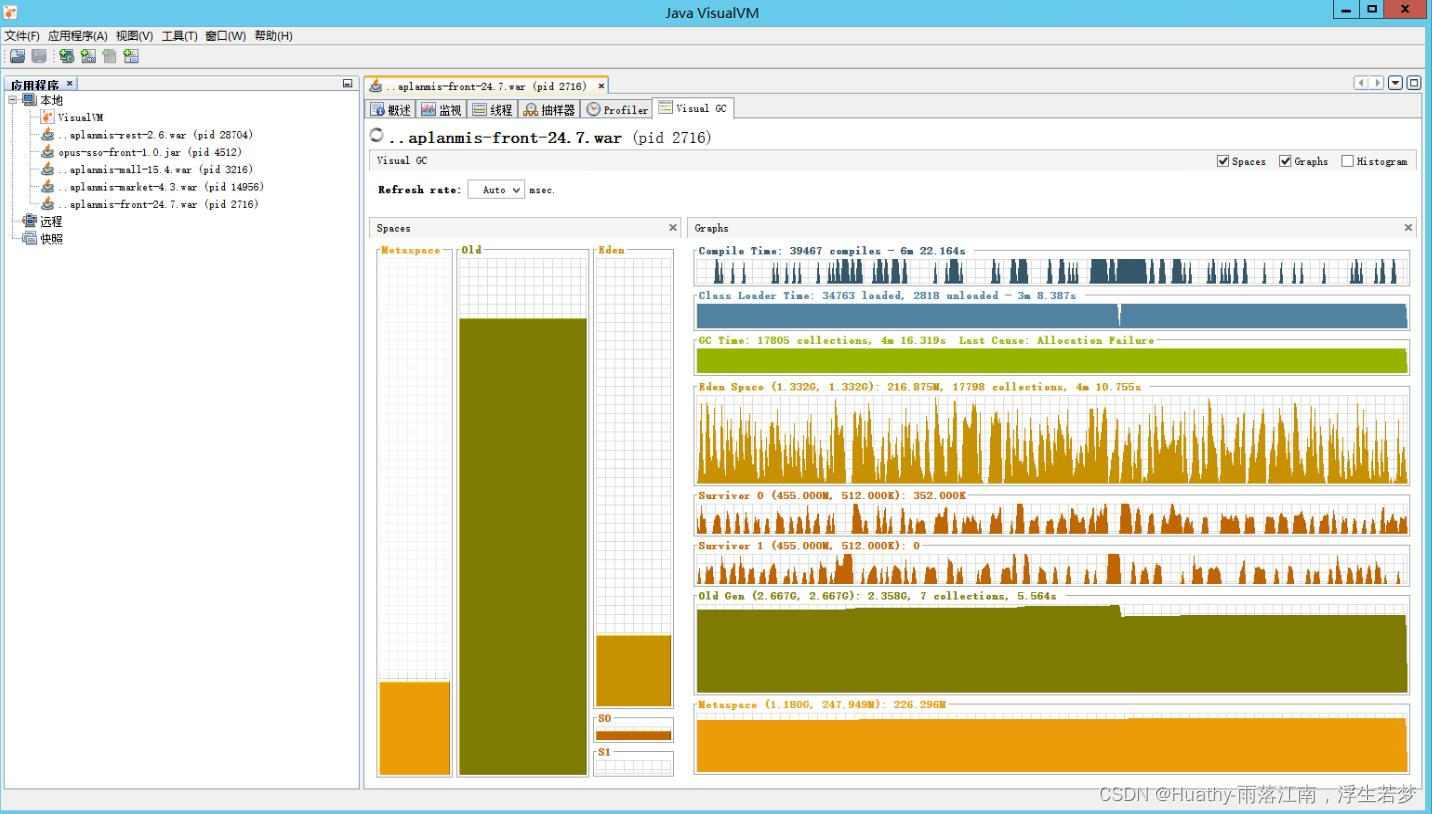This screenshot has height=814, width=1432.
Task: Open the 帮助(H) menu
Action: 273,36
